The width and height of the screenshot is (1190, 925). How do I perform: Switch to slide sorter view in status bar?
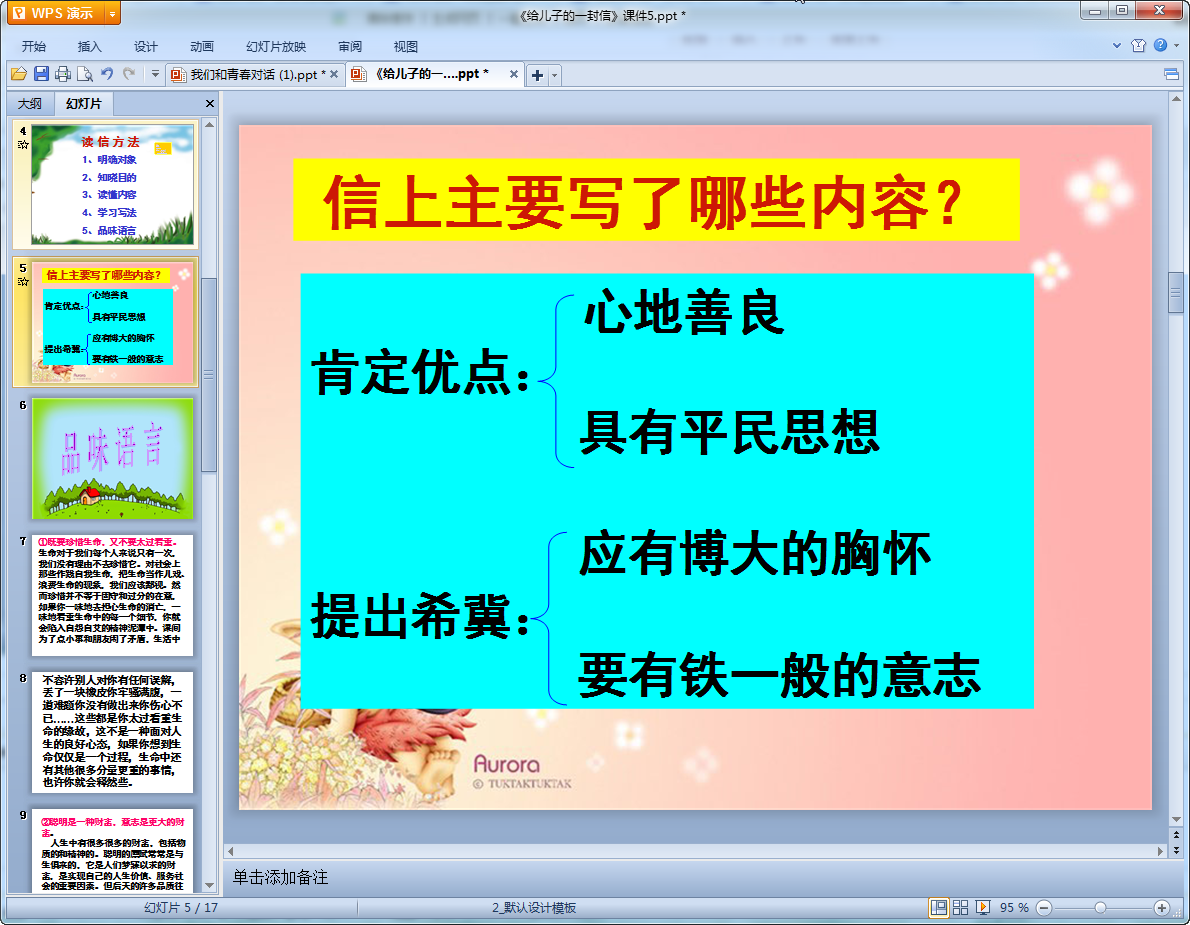[960, 908]
